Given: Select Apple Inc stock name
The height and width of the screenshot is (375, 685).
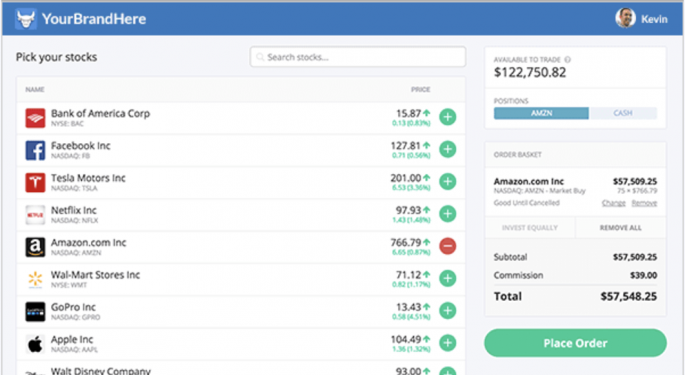Looking at the screenshot, I should coord(72,340).
